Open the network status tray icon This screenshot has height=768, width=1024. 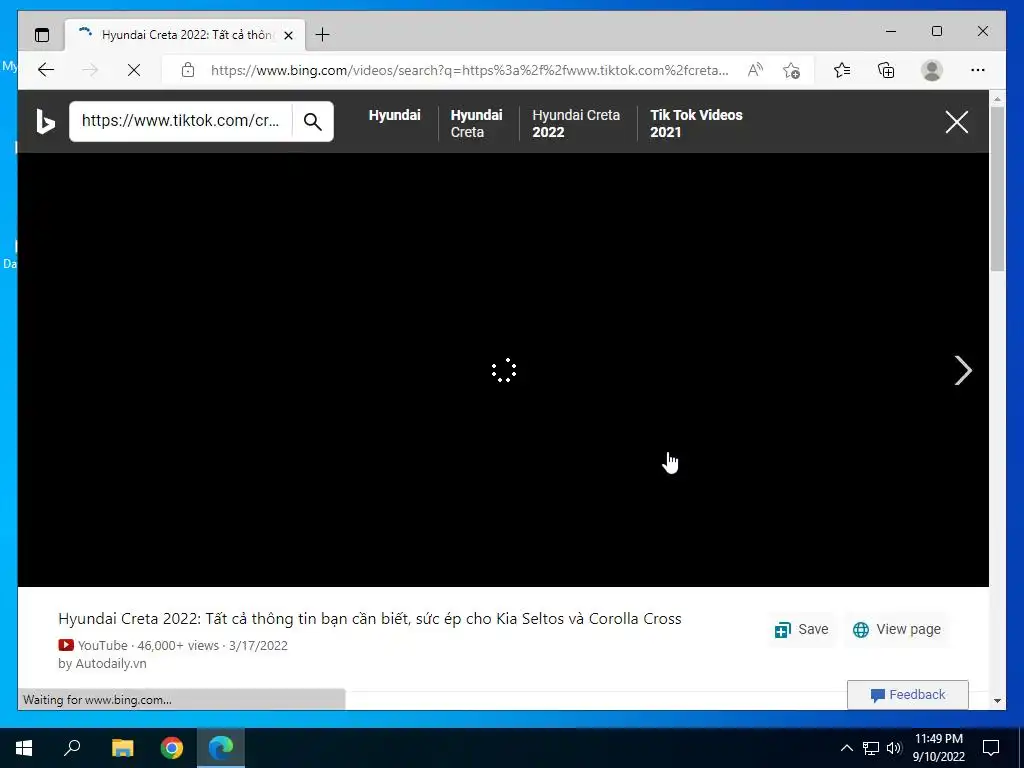(x=871, y=748)
